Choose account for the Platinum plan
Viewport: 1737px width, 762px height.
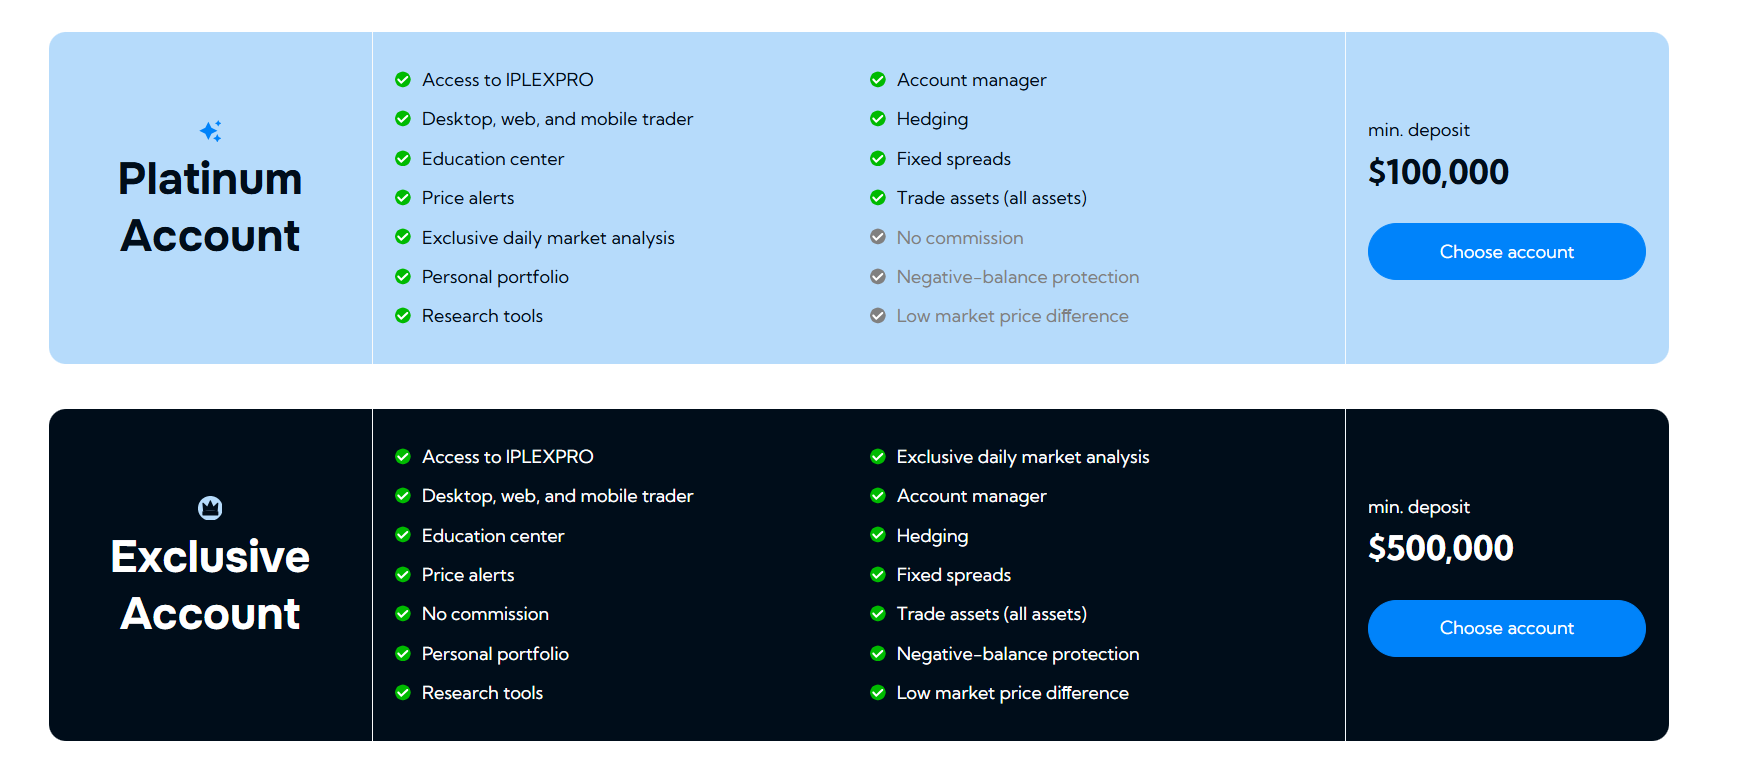[x=1506, y=251]
